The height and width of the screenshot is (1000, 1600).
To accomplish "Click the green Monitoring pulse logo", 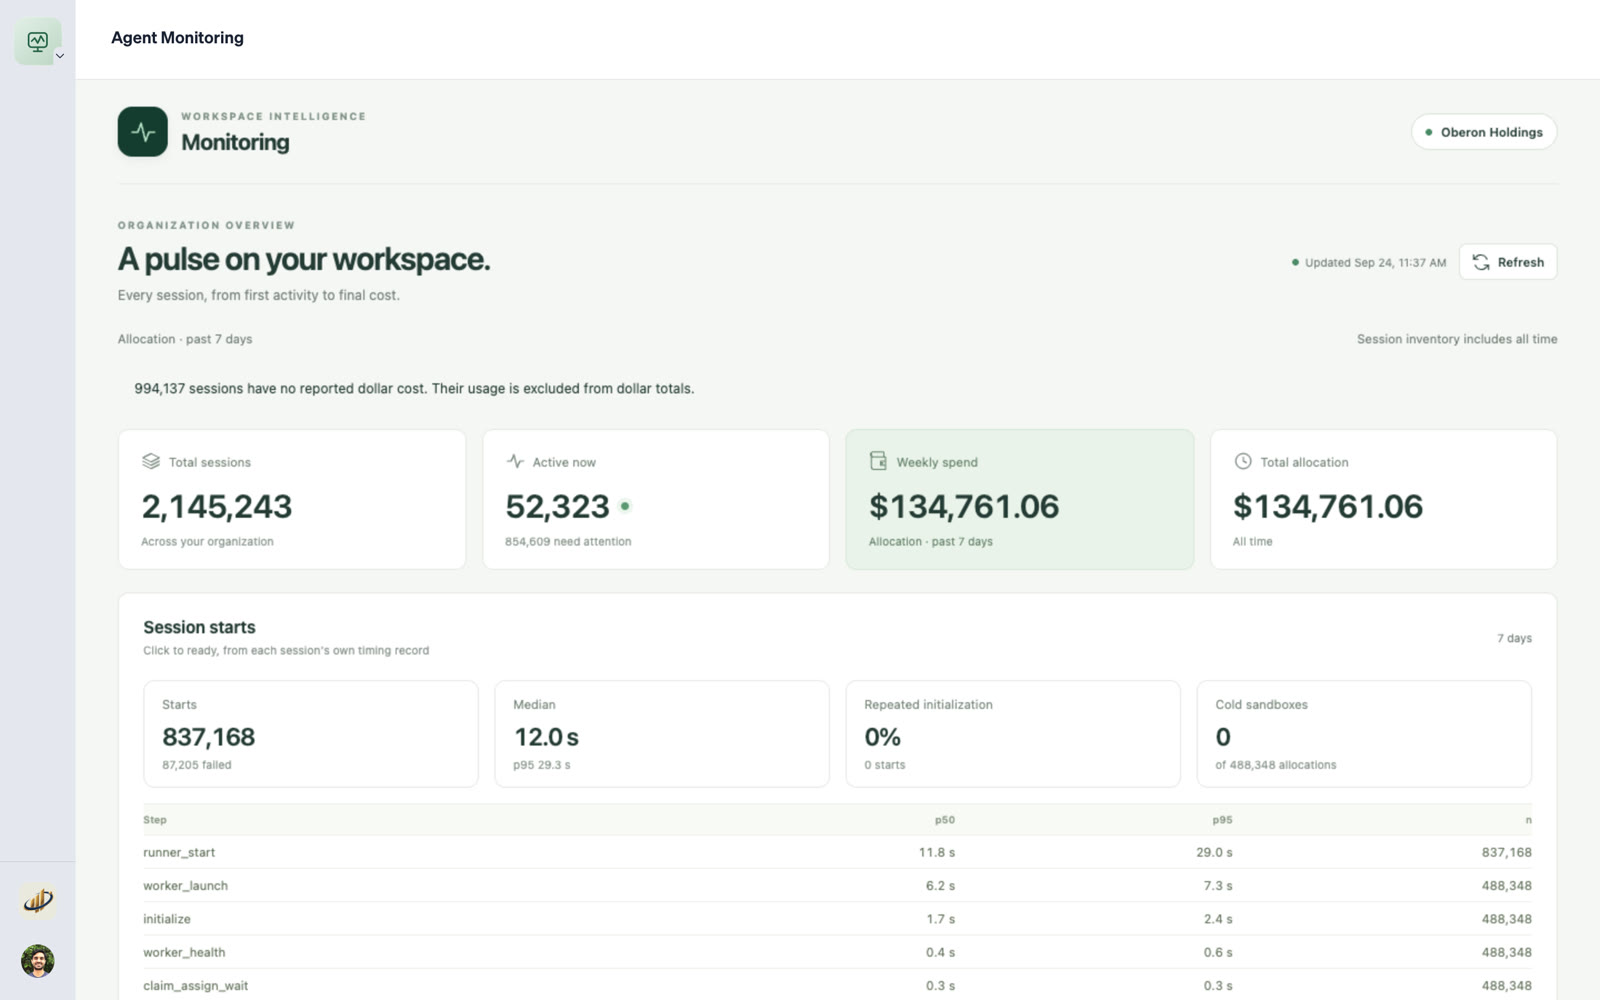I will tap(143, 132).
